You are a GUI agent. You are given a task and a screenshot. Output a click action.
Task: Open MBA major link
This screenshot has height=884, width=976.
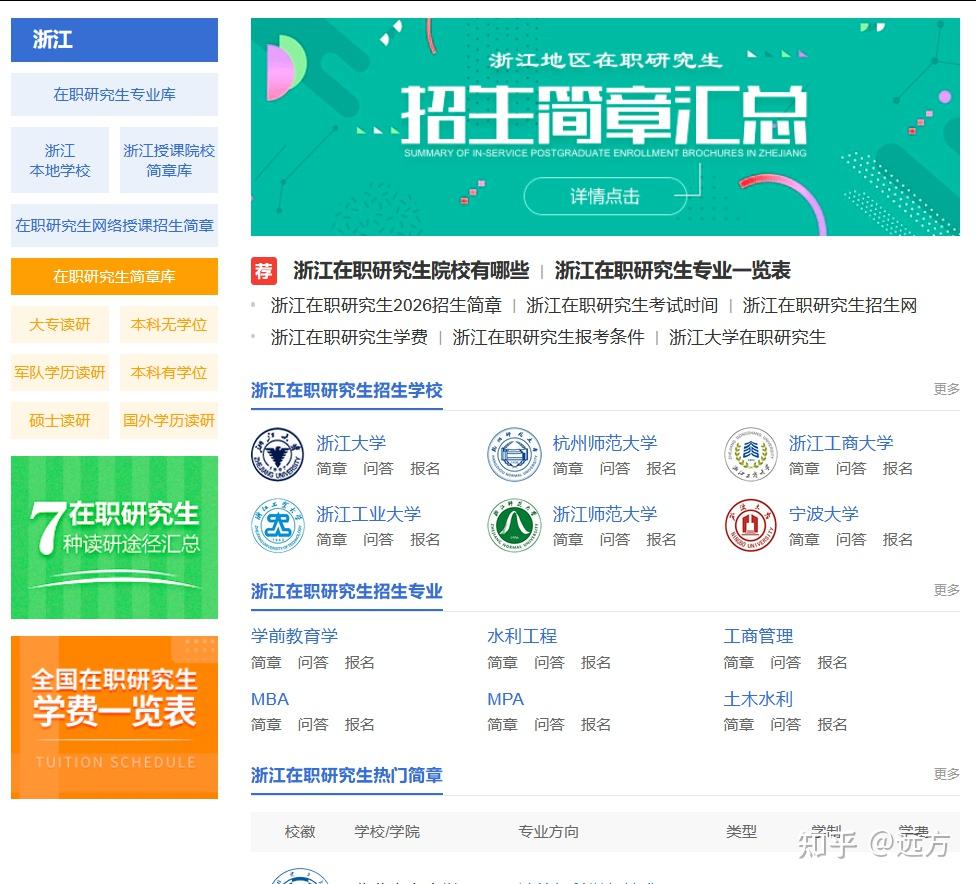tap(270, 699)
